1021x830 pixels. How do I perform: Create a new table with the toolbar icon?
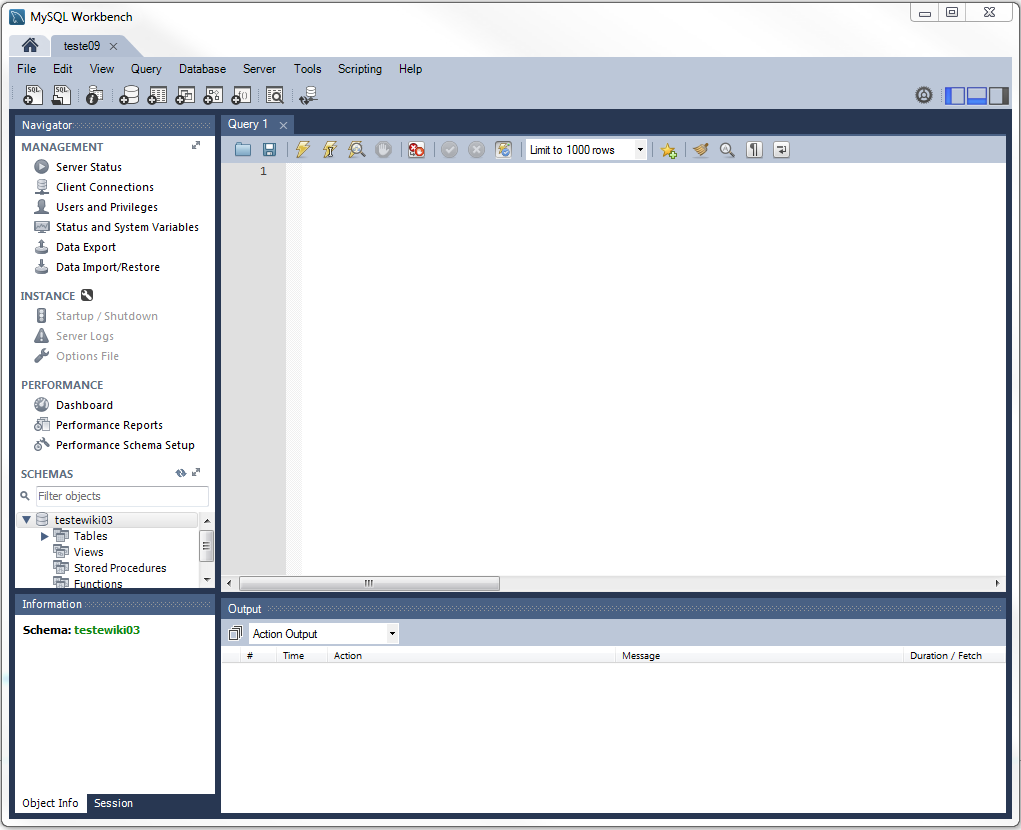pos(157,94)
